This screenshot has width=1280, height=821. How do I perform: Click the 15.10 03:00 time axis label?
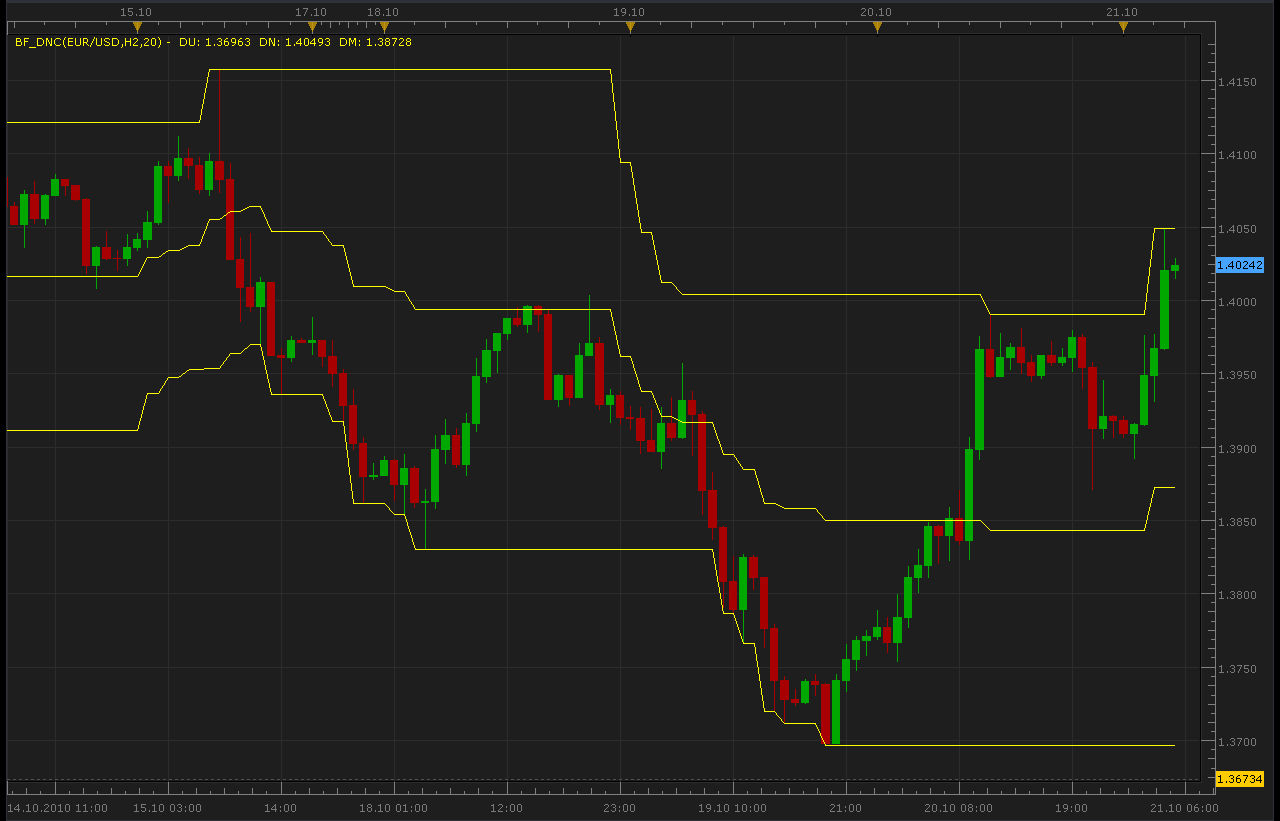point(168,808)
